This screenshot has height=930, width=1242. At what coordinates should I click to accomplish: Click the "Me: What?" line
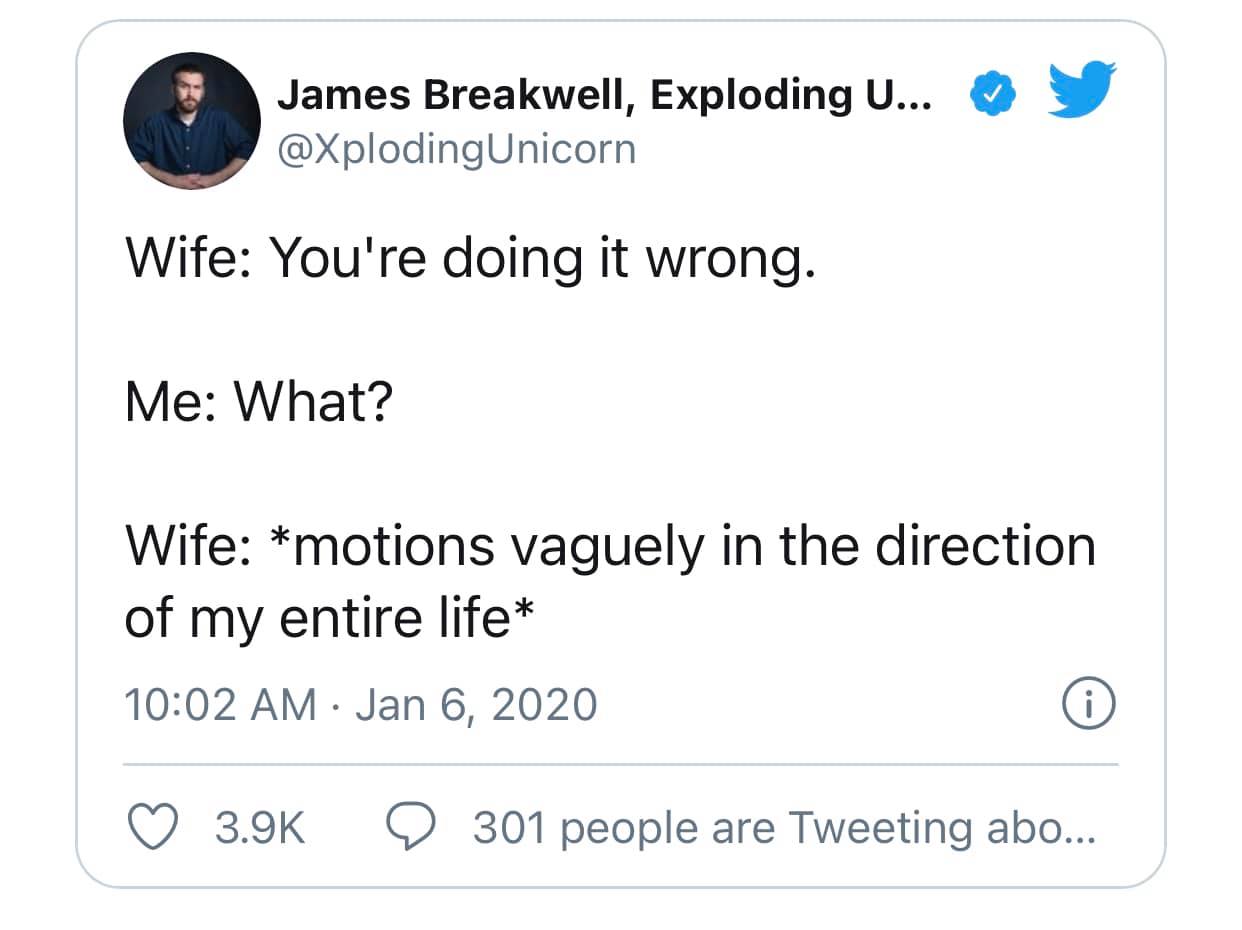pyautogui.click(x=259, y=403)
